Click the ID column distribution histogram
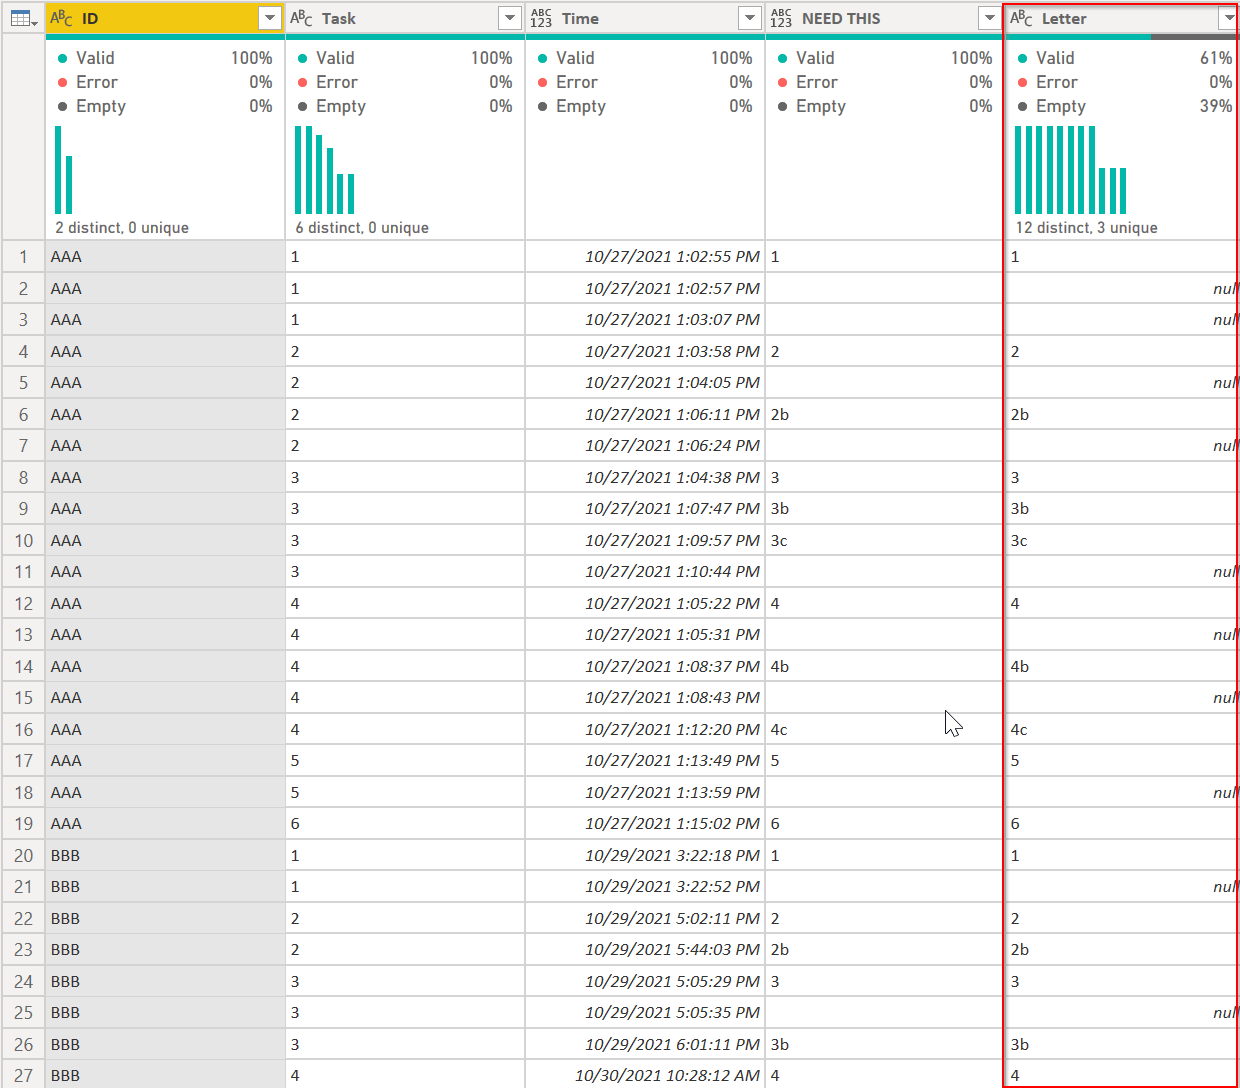 pos(64,170)
